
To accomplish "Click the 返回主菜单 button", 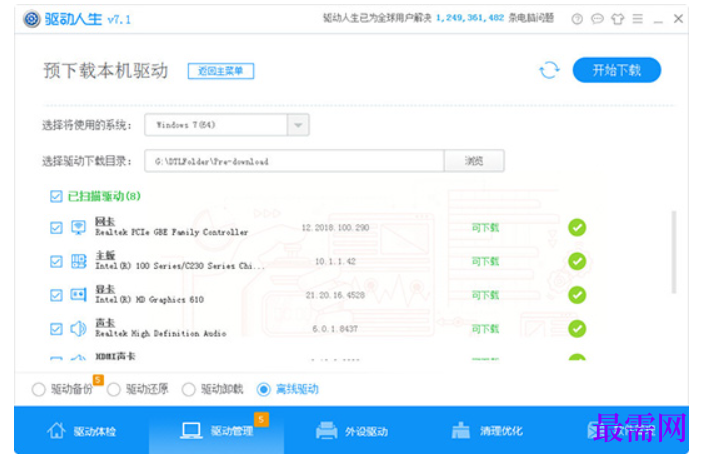I will (221, 71).
